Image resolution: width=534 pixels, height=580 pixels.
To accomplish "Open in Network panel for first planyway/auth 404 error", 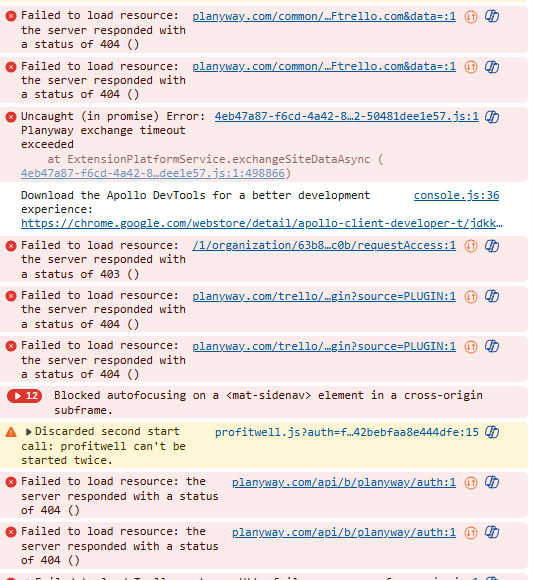I will [470, 482].
